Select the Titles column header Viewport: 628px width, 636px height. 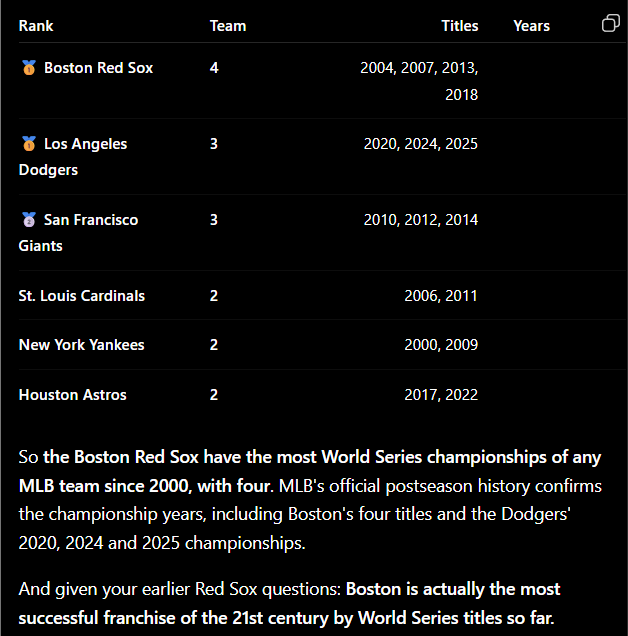pyautogui.click(x=460, y=26)
